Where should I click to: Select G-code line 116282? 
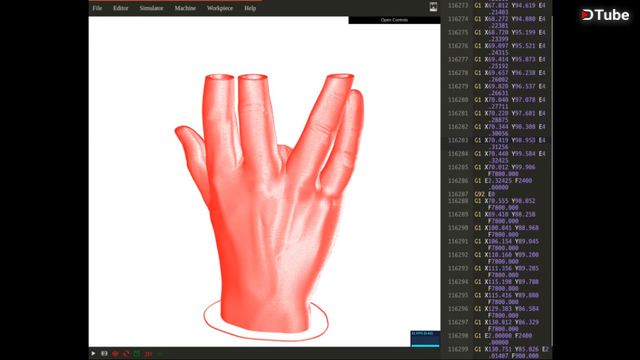pyautogui.click(x=497, y=130)
